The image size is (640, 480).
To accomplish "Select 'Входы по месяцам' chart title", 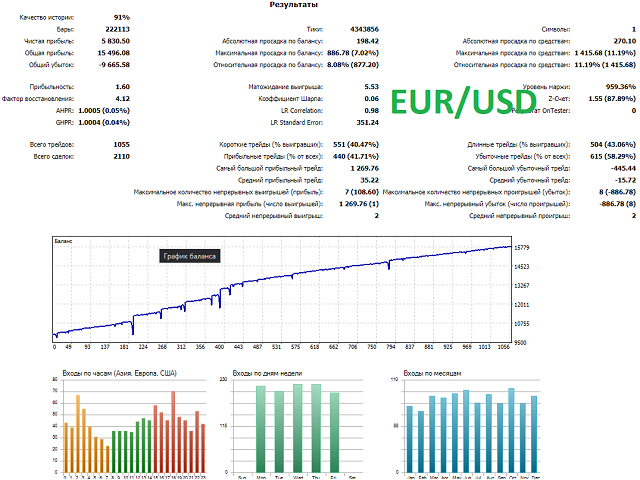I will tap(432, 373).
